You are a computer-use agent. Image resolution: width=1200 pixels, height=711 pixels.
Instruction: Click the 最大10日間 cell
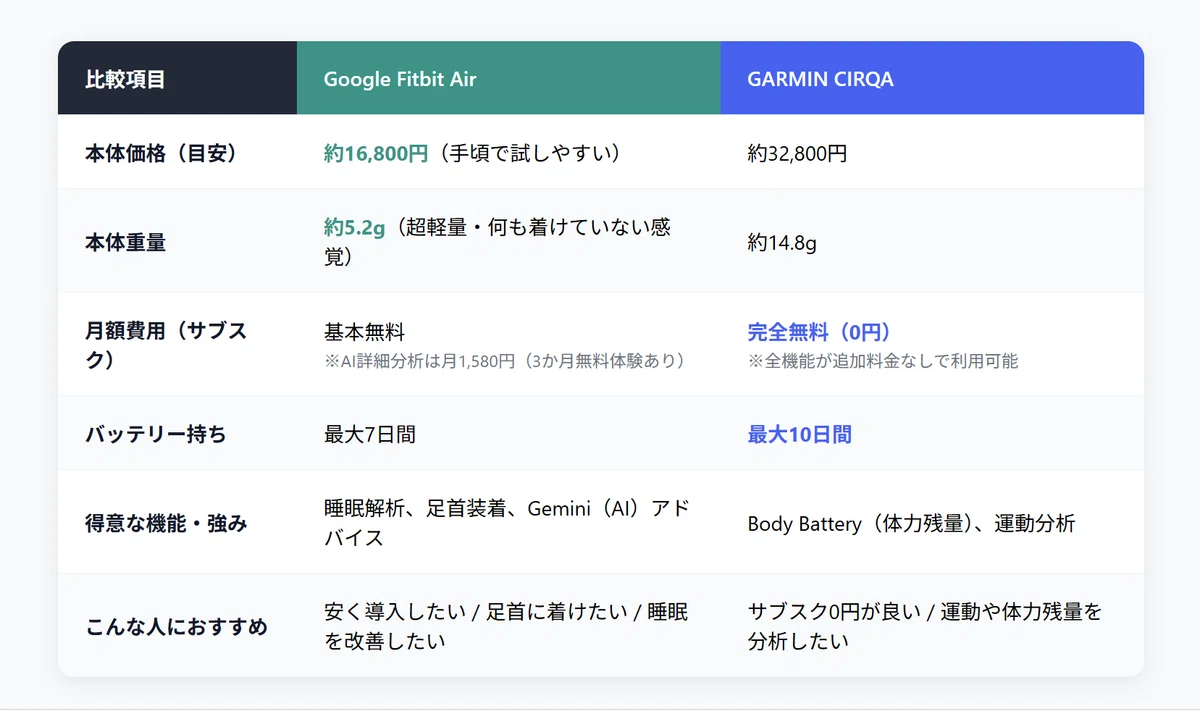pyautogui.click(x=932, y=434)
